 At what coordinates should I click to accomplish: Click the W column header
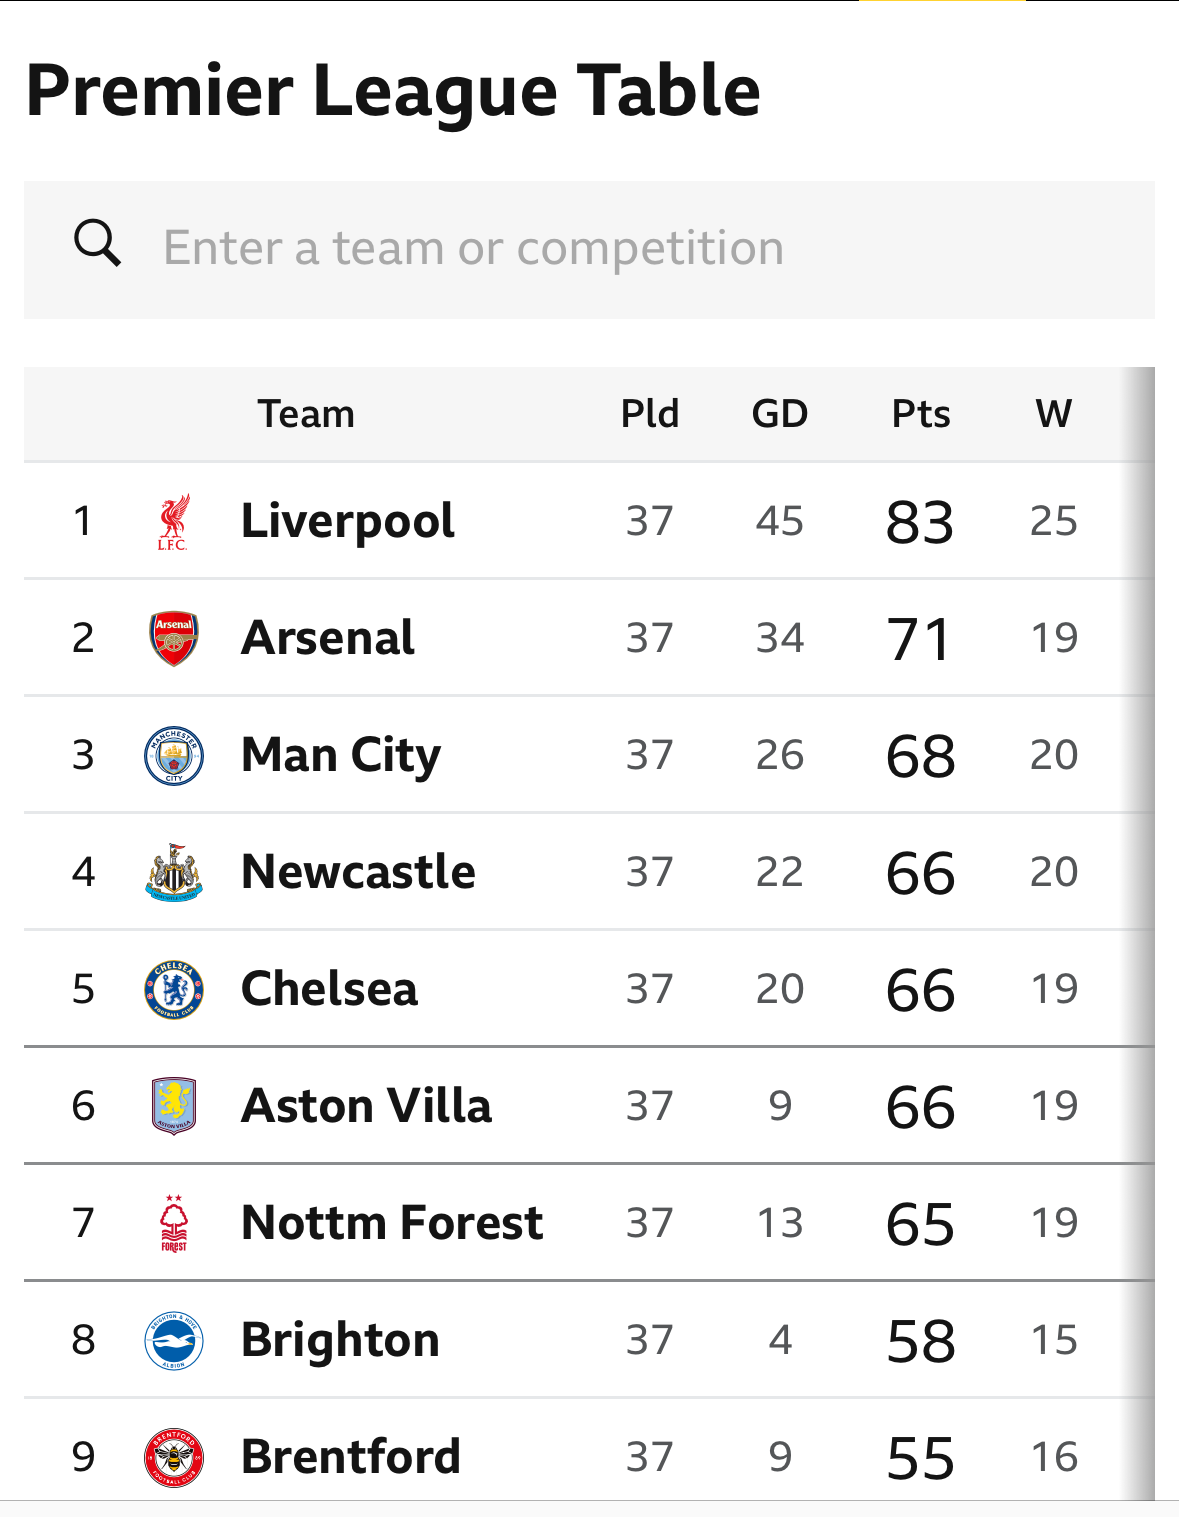1054,414
